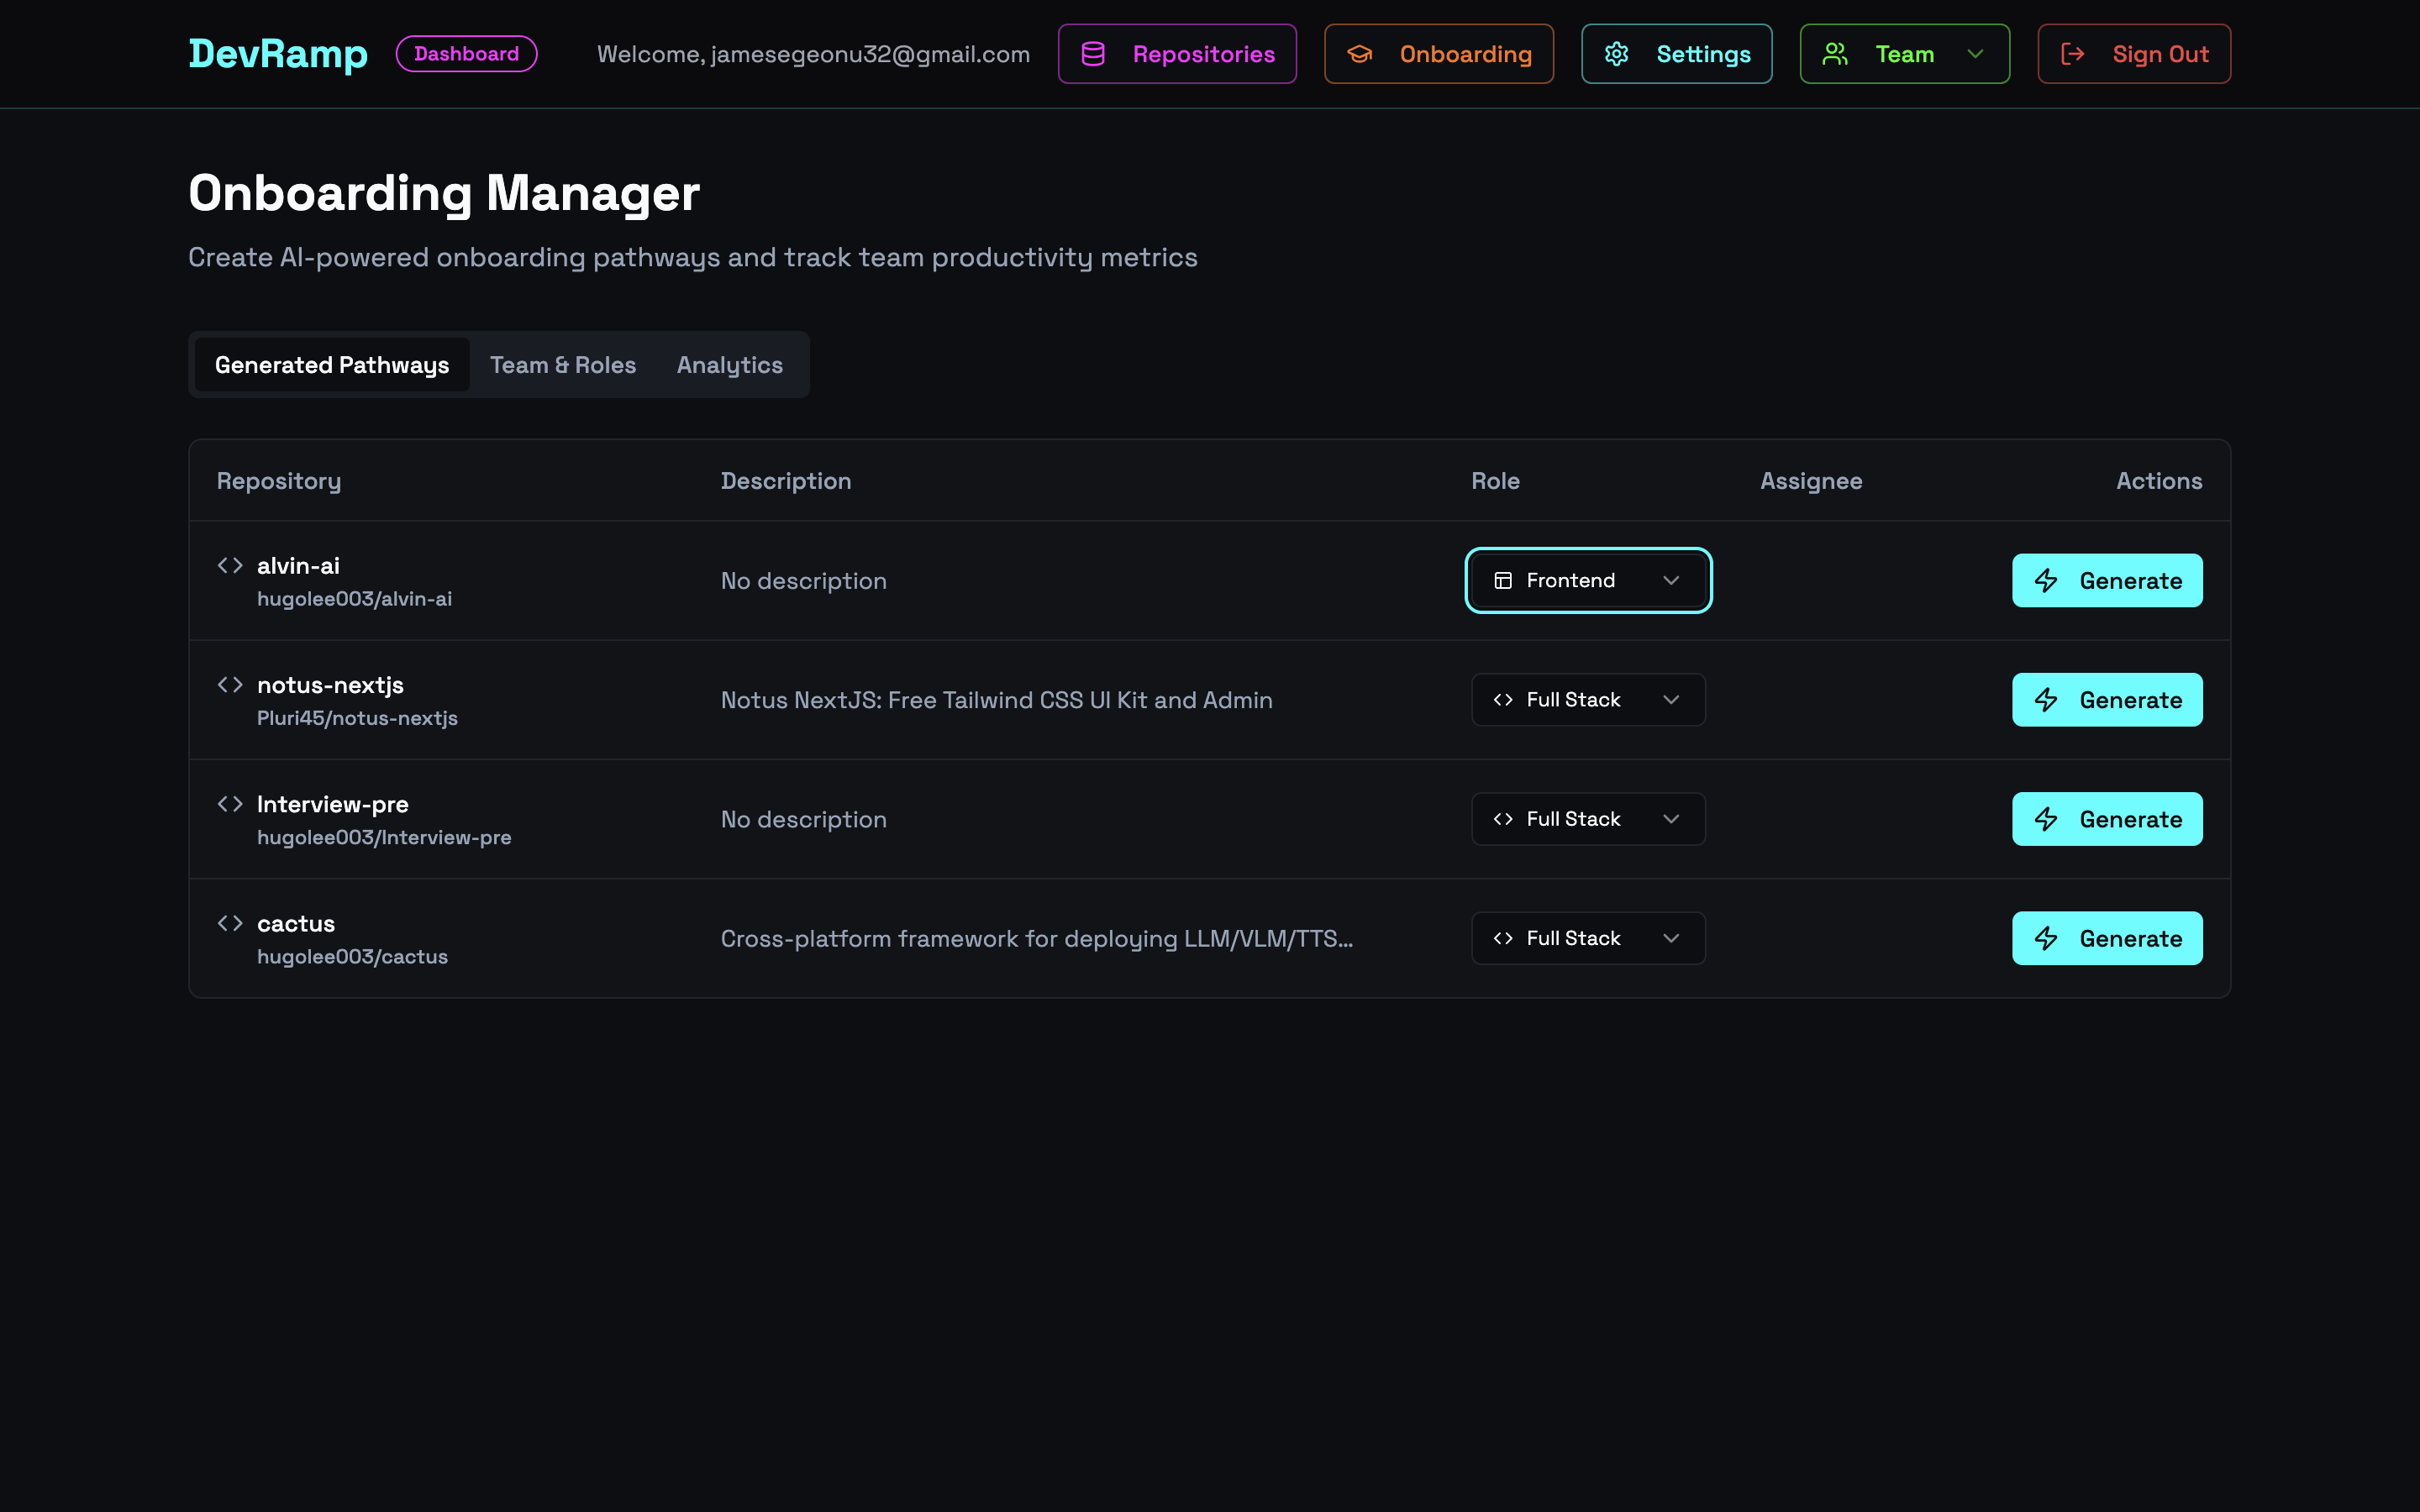Switch to the Team & Roles tab
The width and height of the screenshot is (2420, 1512).
click(562, 364)
